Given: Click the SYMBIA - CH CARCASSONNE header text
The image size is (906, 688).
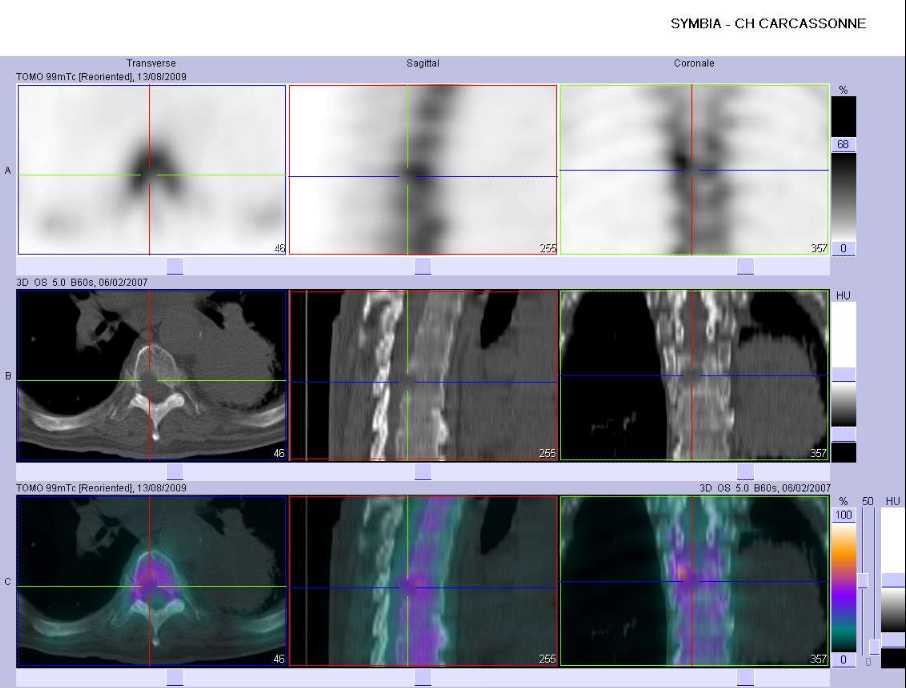Looking at the screenshot, I should tap(768, 24).
